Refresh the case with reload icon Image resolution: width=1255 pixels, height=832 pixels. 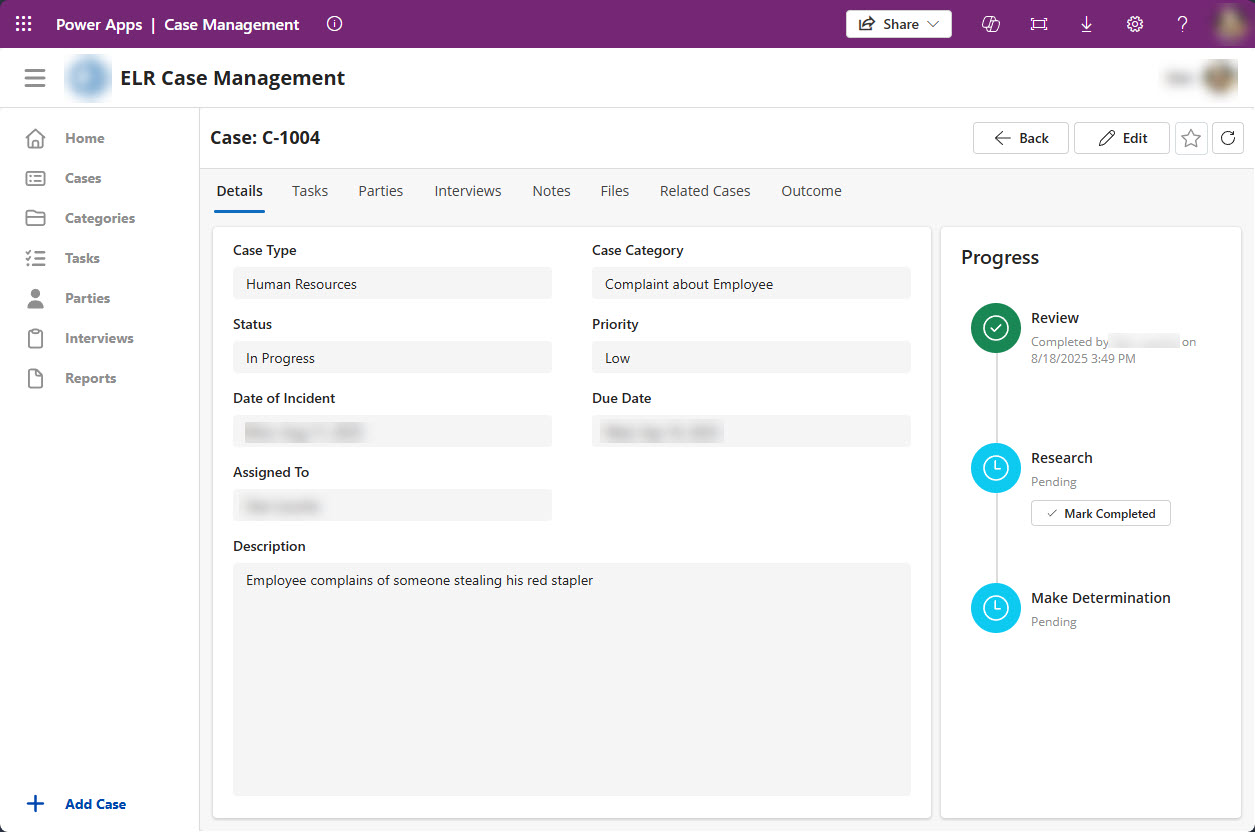point(1228,138)
